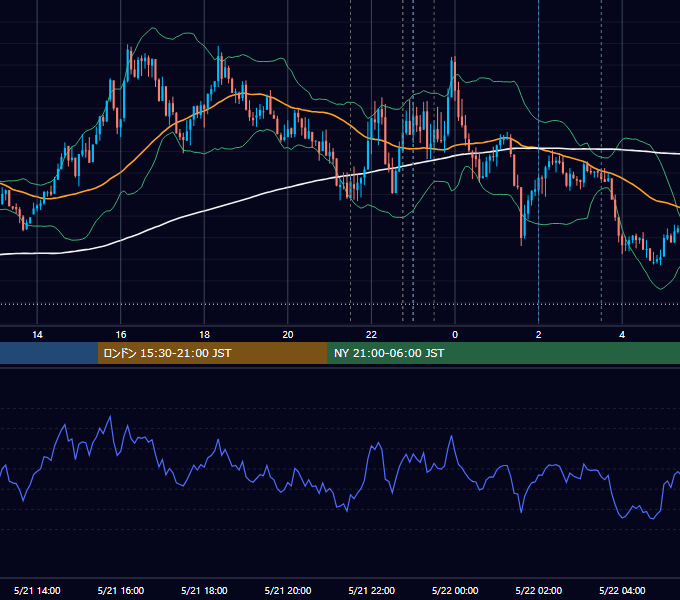Click the 16 hour label on the chart axis

121,335
